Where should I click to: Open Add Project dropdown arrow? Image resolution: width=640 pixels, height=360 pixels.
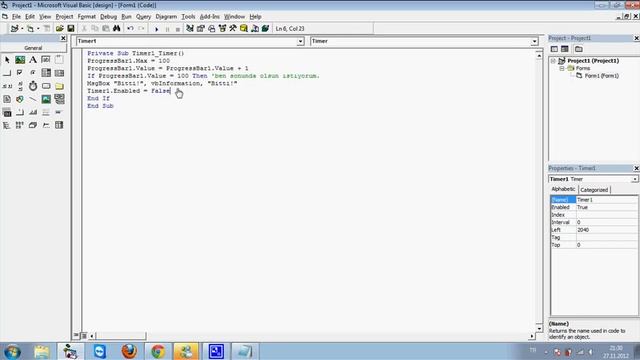(22, 29)
